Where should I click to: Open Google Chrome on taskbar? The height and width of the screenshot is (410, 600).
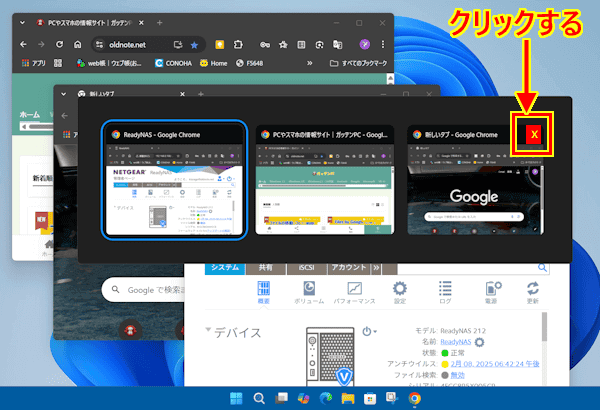[x=414, y=399]
